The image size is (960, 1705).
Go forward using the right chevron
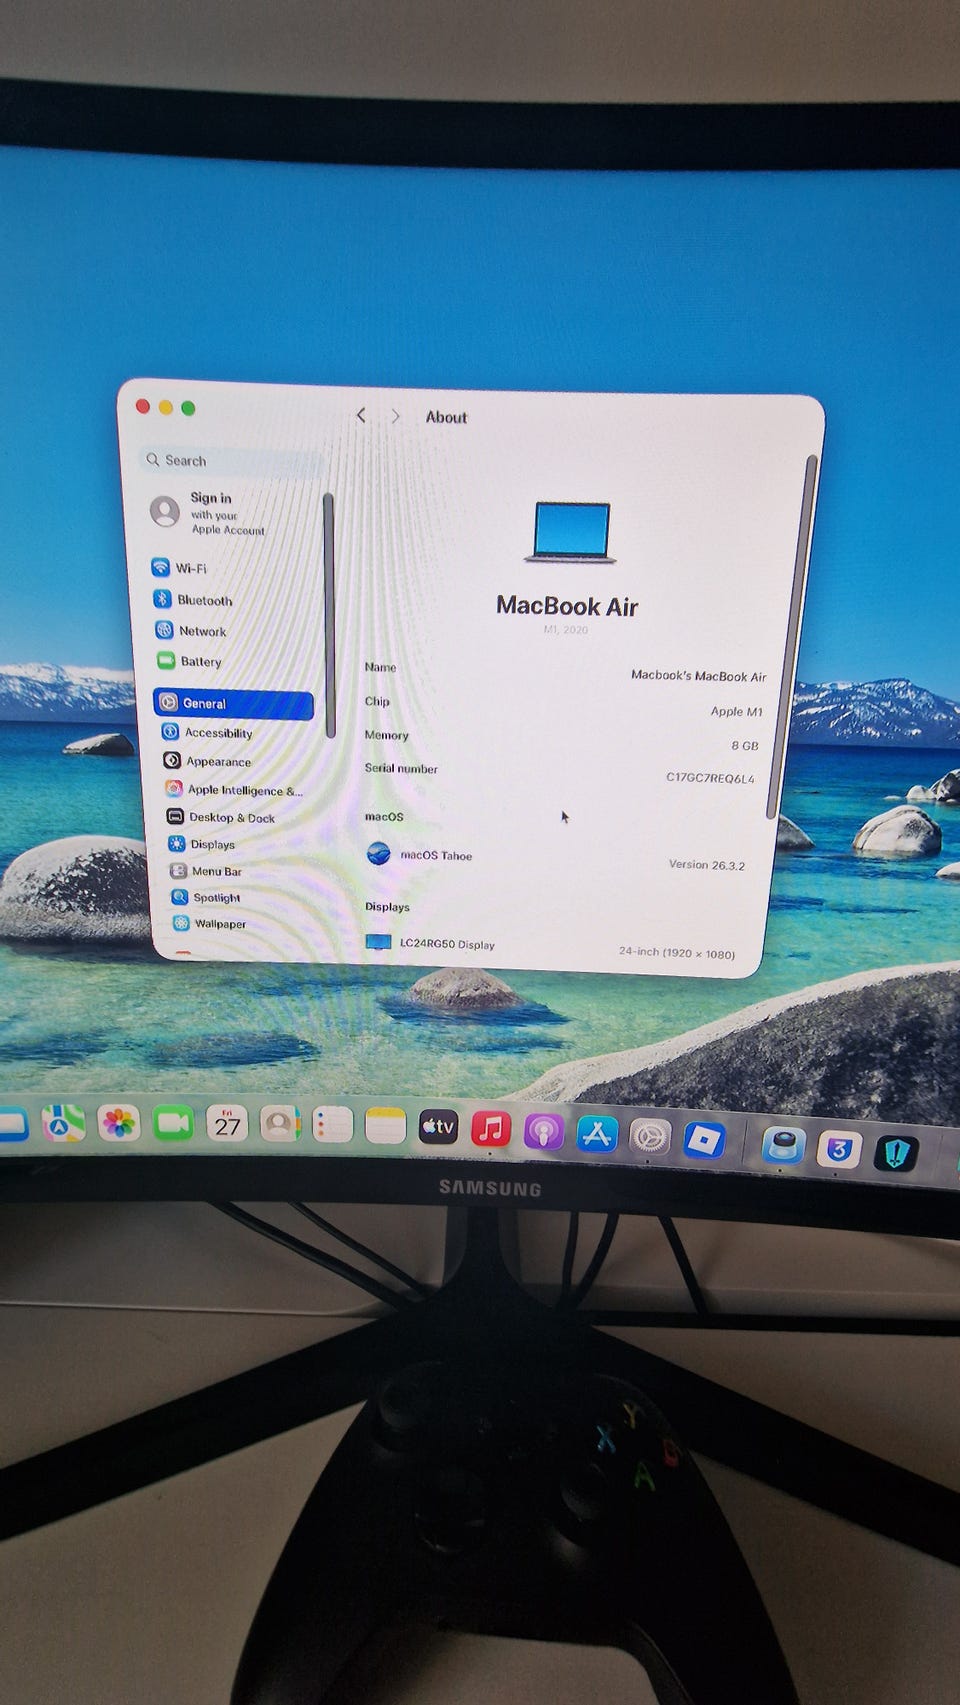pyautogui.click(x=396, y=416)
